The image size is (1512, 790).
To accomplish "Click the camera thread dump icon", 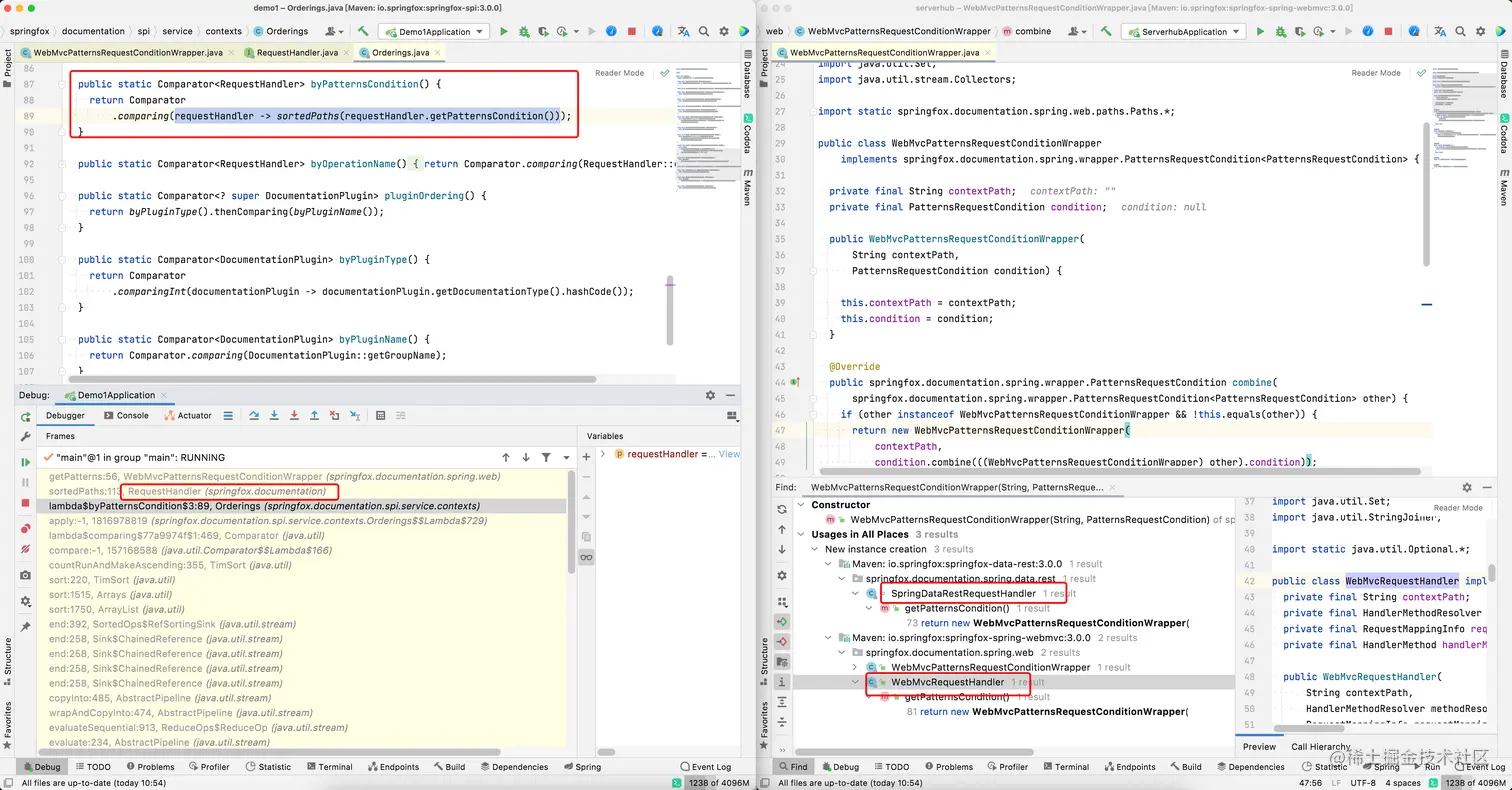I will click(26, 576).
